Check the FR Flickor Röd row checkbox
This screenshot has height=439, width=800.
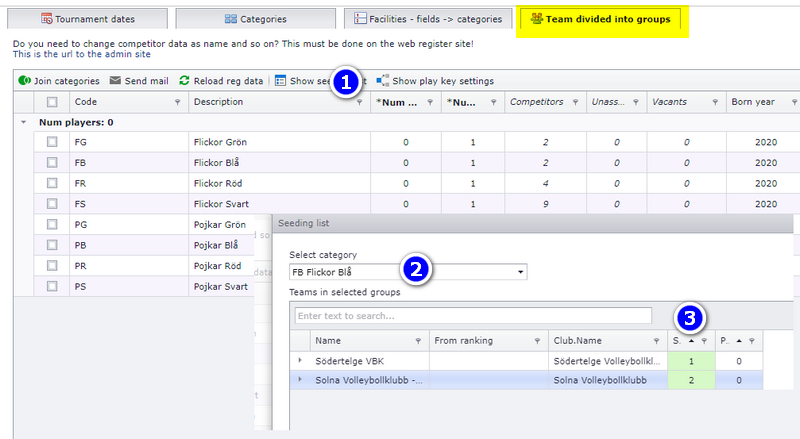tap(52, 183)
